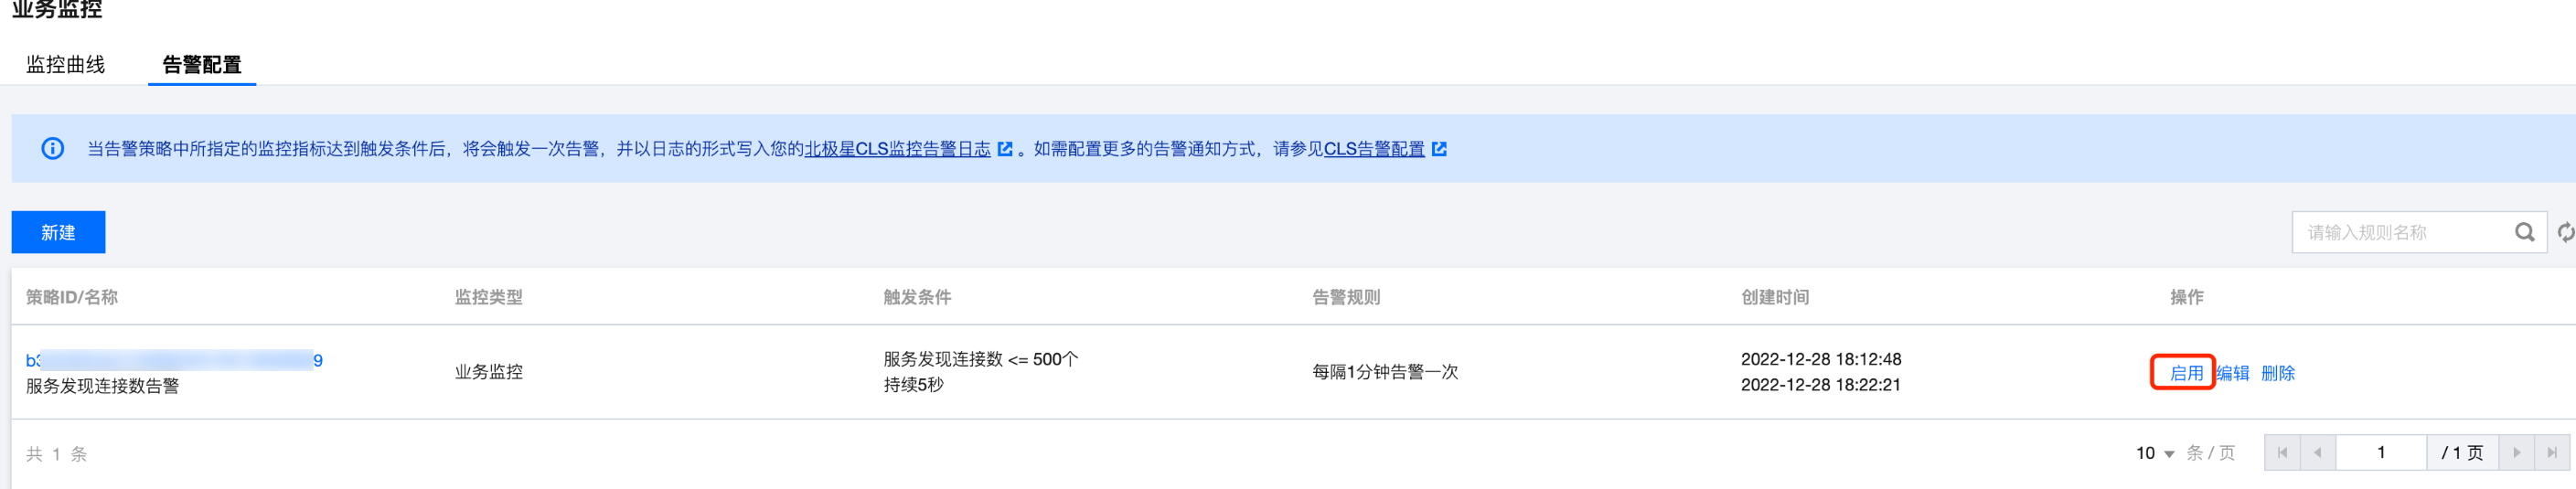The height and width of the screenshot is (489, 2576).
Task: Click external link icon after CLS监控告警日志
Action: point(1005,149)
